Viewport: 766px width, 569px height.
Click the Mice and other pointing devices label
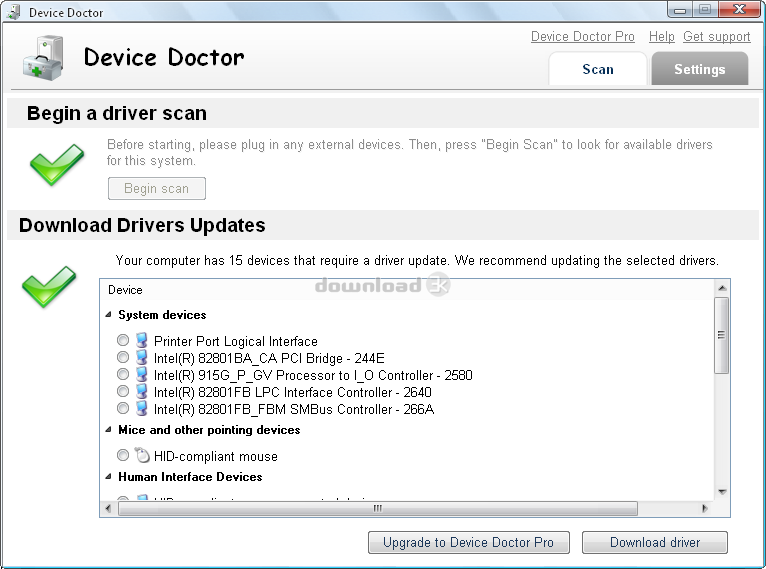209,430
